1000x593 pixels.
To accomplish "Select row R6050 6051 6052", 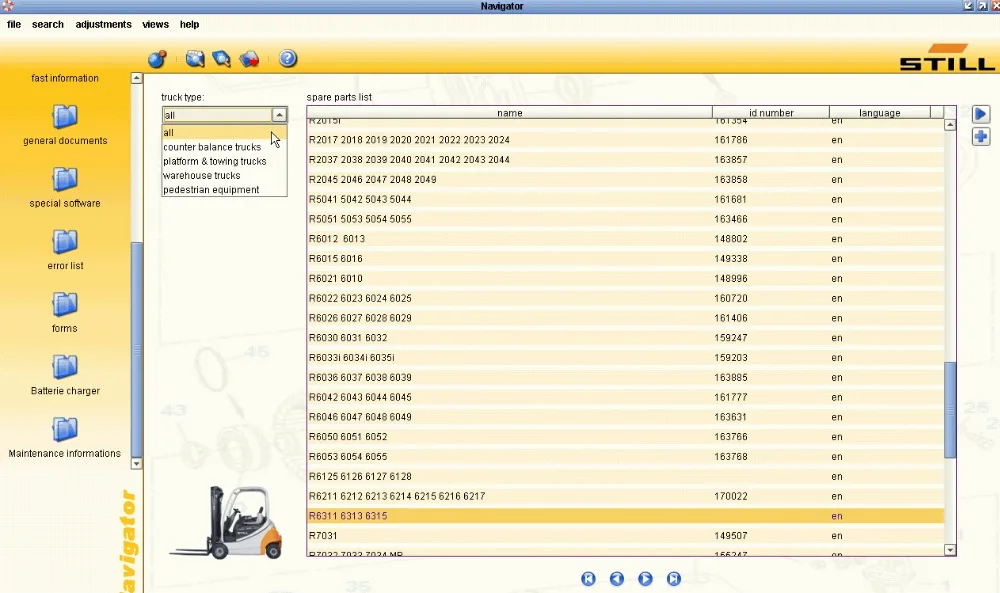I will click(625, 436).
